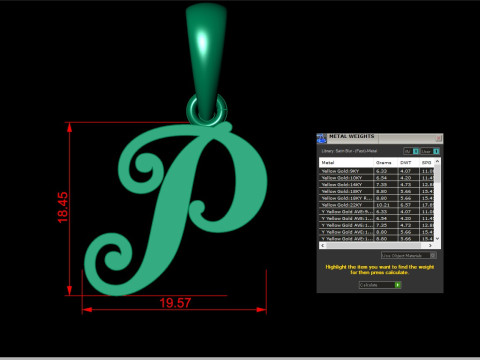Sort by the Grams column header
Image resolution: width=480 pixels, height=360 pixels.
[x=385, y=162]
